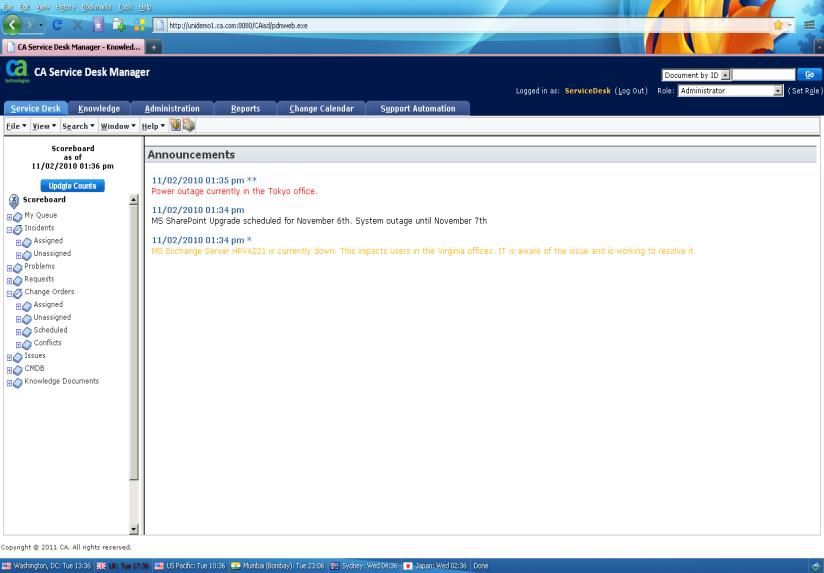This screenshot has height=573, width=824.
Task: Open the Search menu
Action: click(x=78, y=126)
